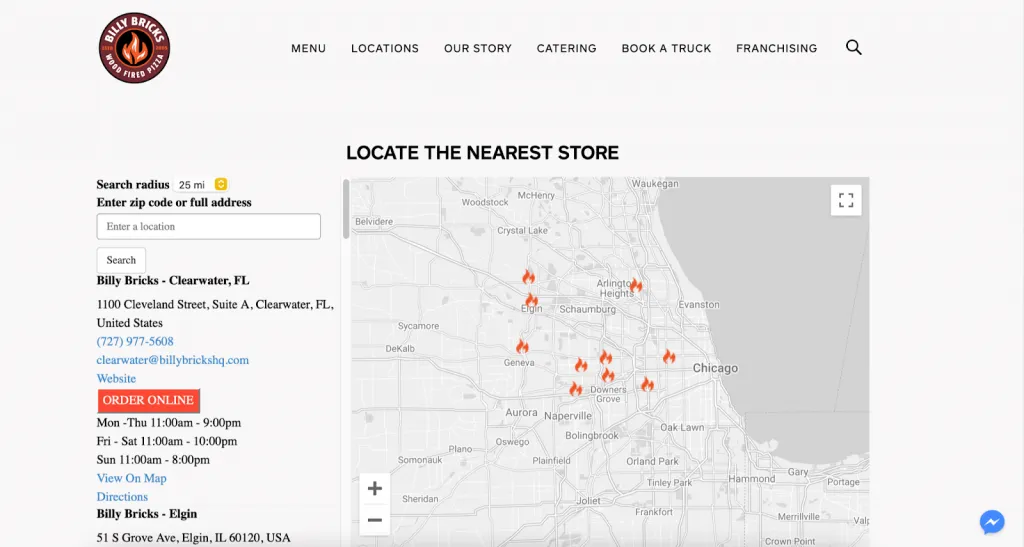The width and height of the screenshot is (1024, 547).
Task: Go to Locations page
Action: [x=385, y=48]
